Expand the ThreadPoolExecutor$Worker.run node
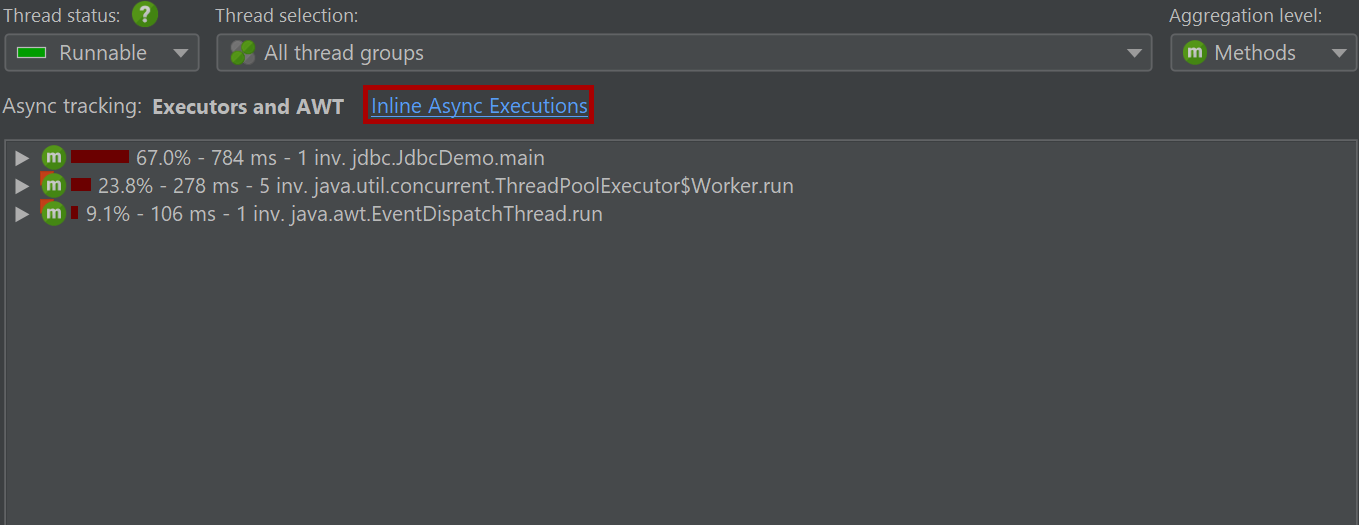Screen dimensions: 1359x525 22,185
